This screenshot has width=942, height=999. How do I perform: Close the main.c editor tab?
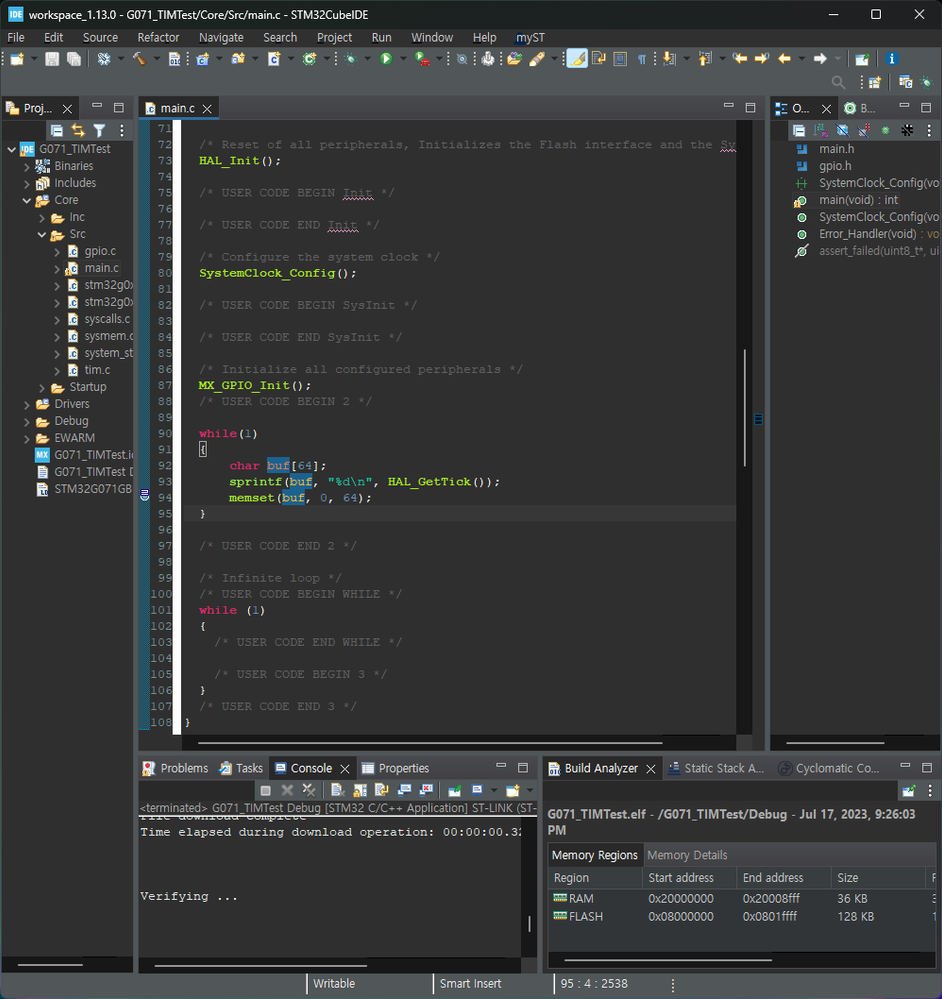point(207,109)
